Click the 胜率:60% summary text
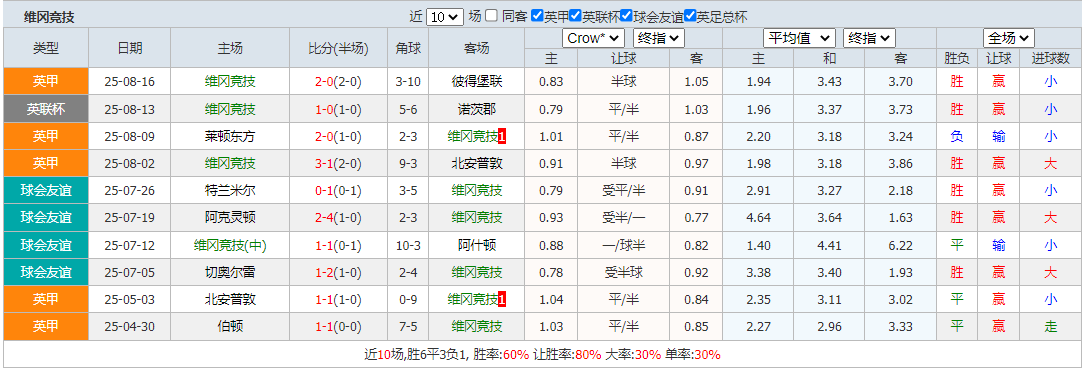The image size is (1082, 368). pos(502,355)
